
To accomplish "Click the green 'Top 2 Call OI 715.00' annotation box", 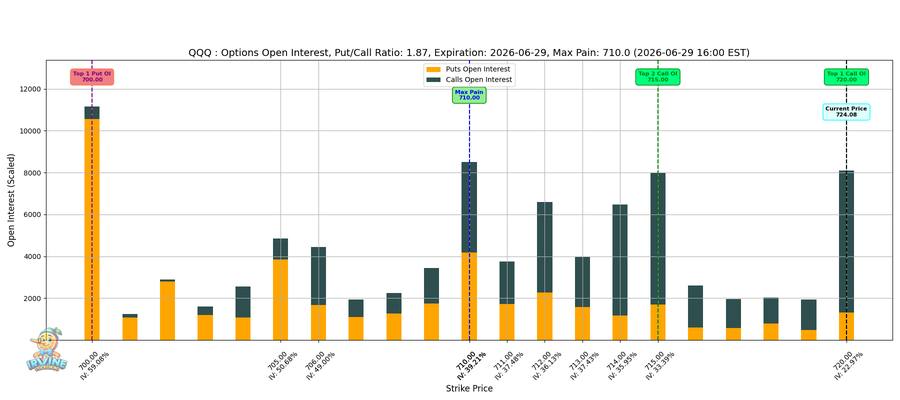I will (658, 77).
